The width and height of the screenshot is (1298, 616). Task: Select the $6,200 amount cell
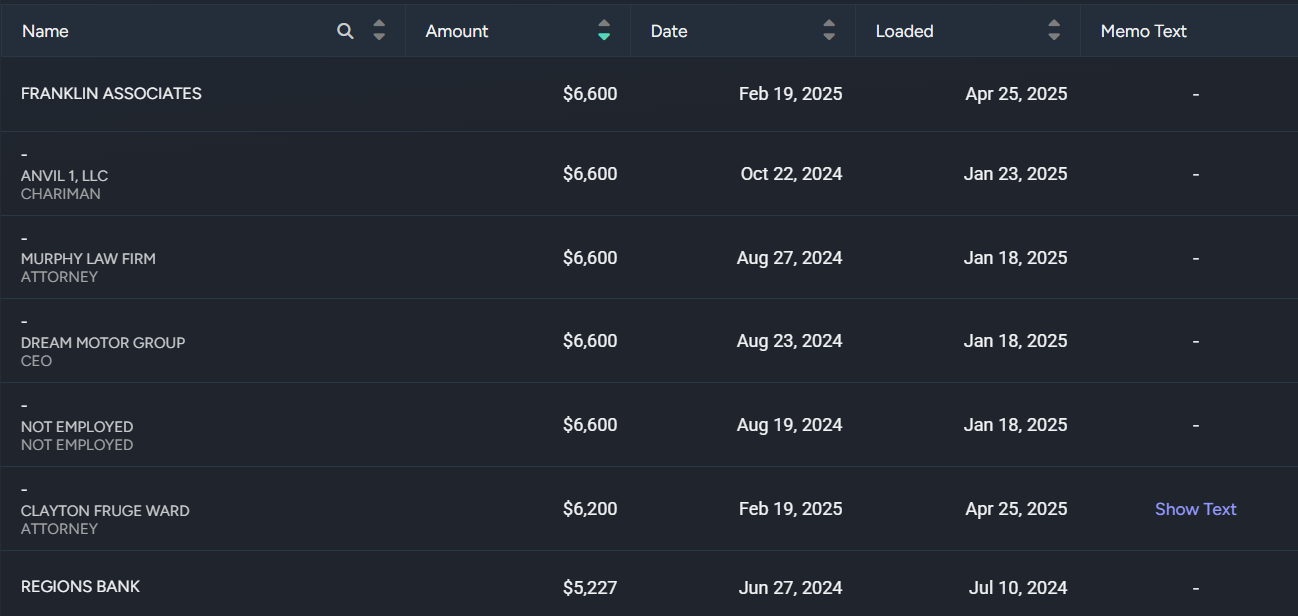click(x=589, y=509)
